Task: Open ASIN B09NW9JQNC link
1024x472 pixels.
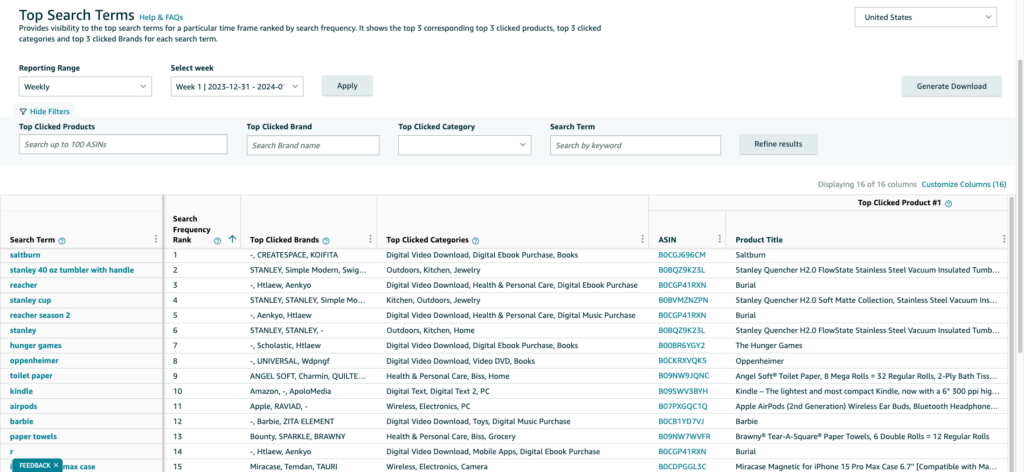Action: point(683,376)
